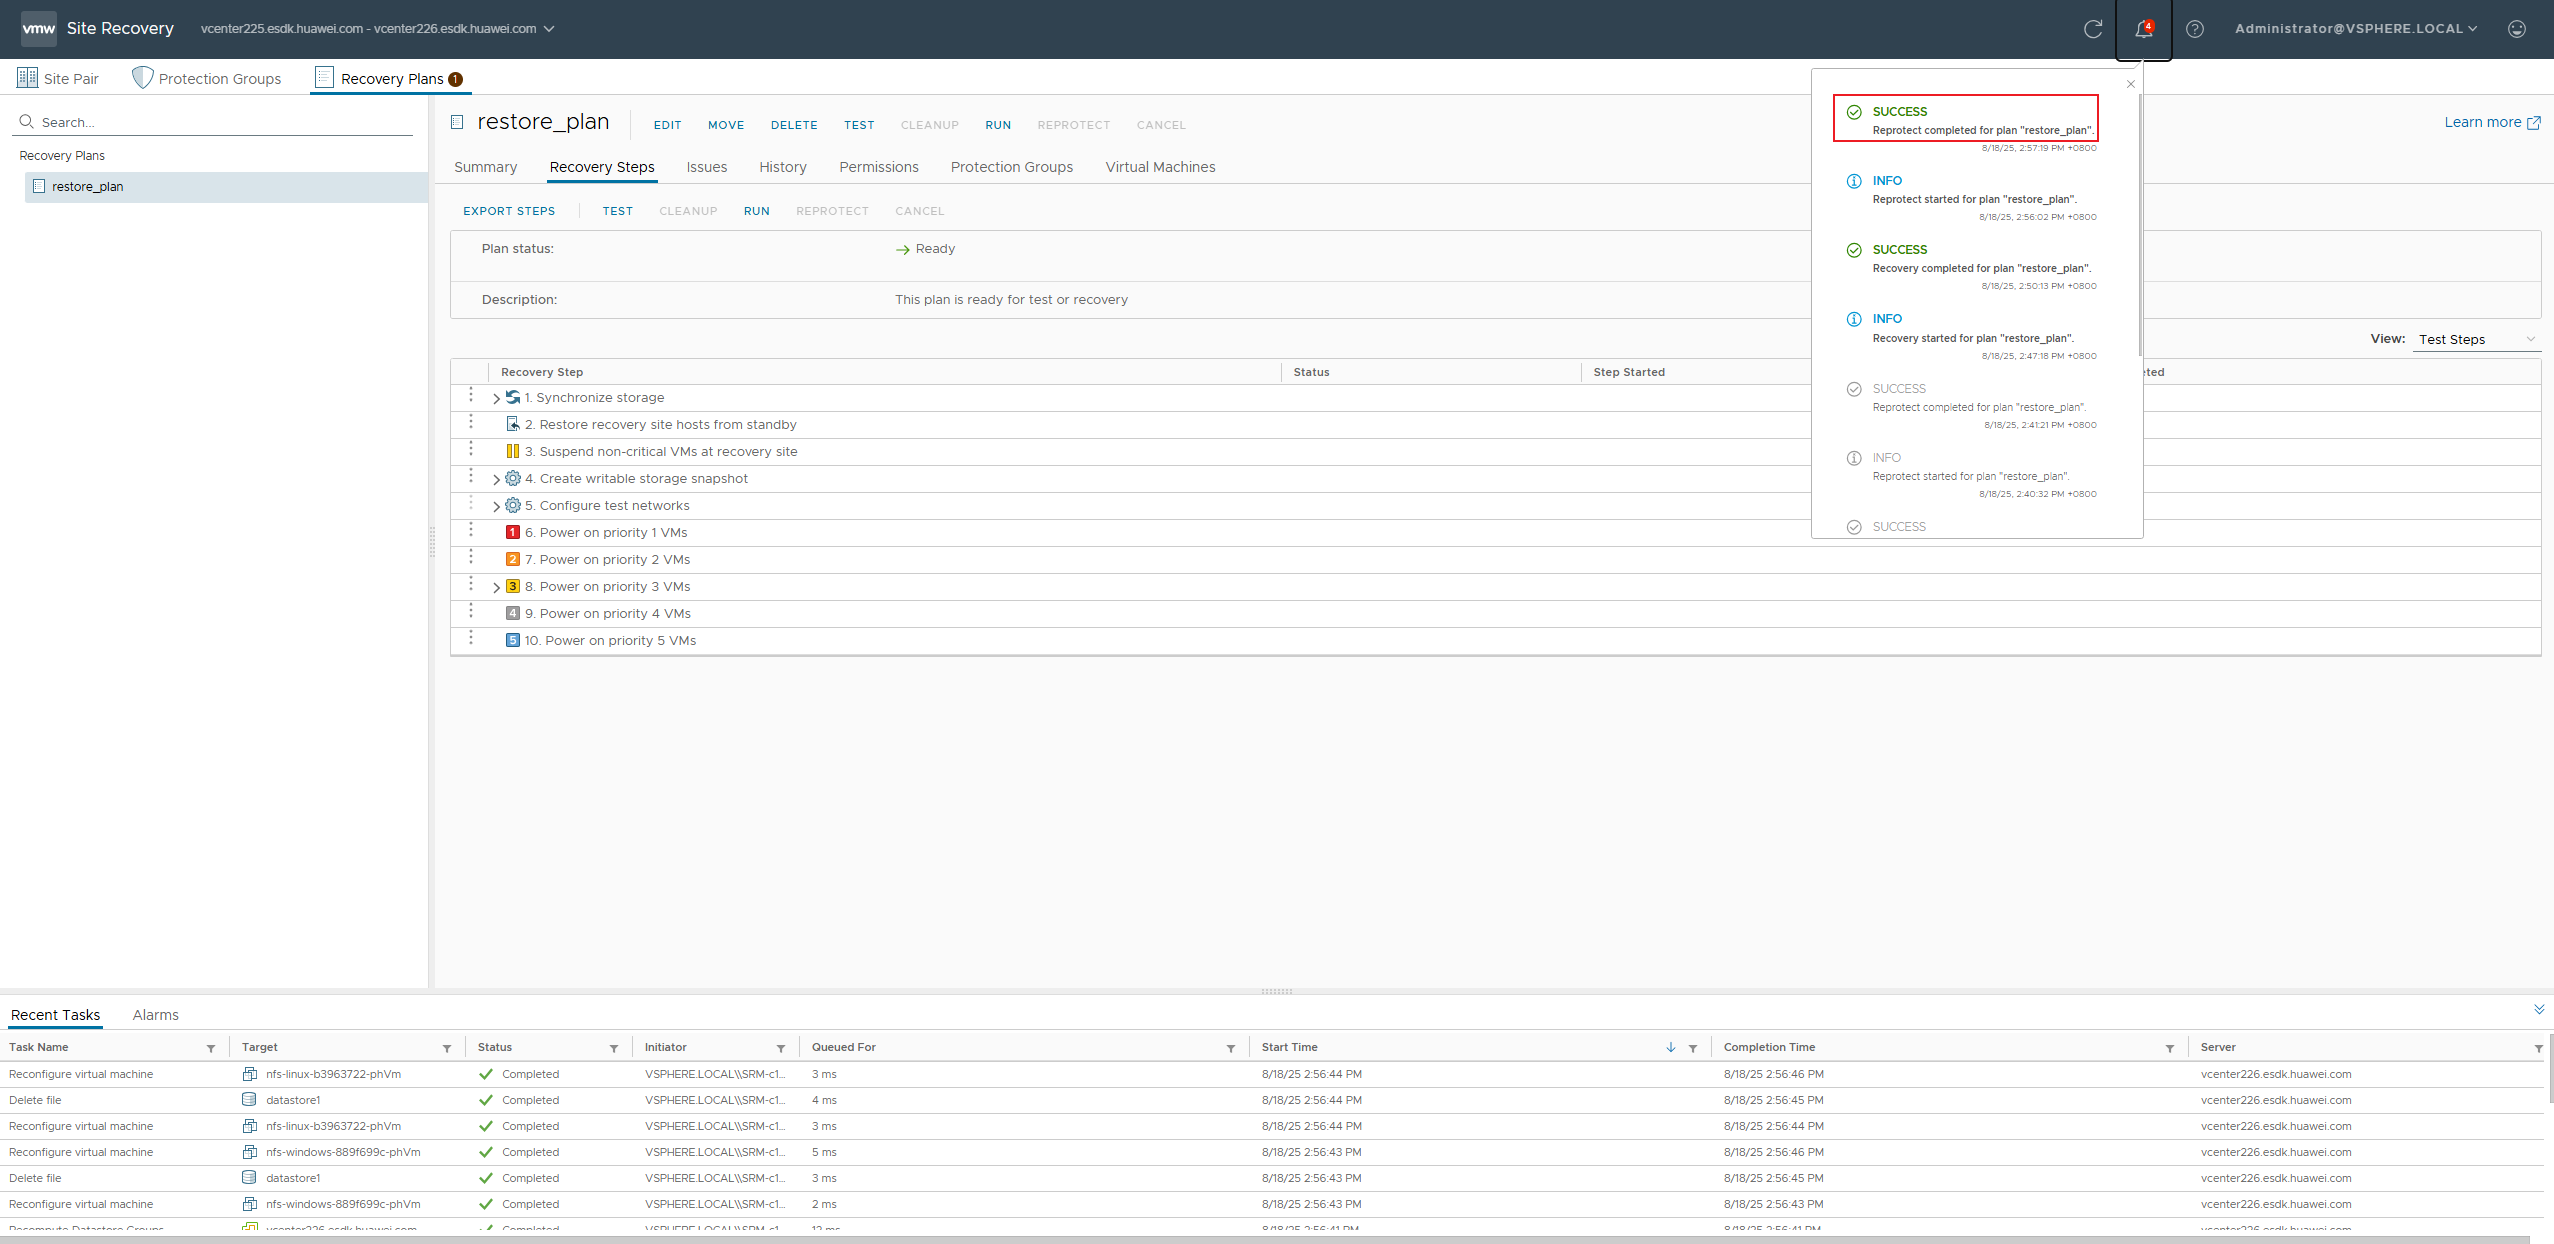Open actions menu for Power on priority 5 VMs
Viewport: 2554px width, 1244px height.
471,638
